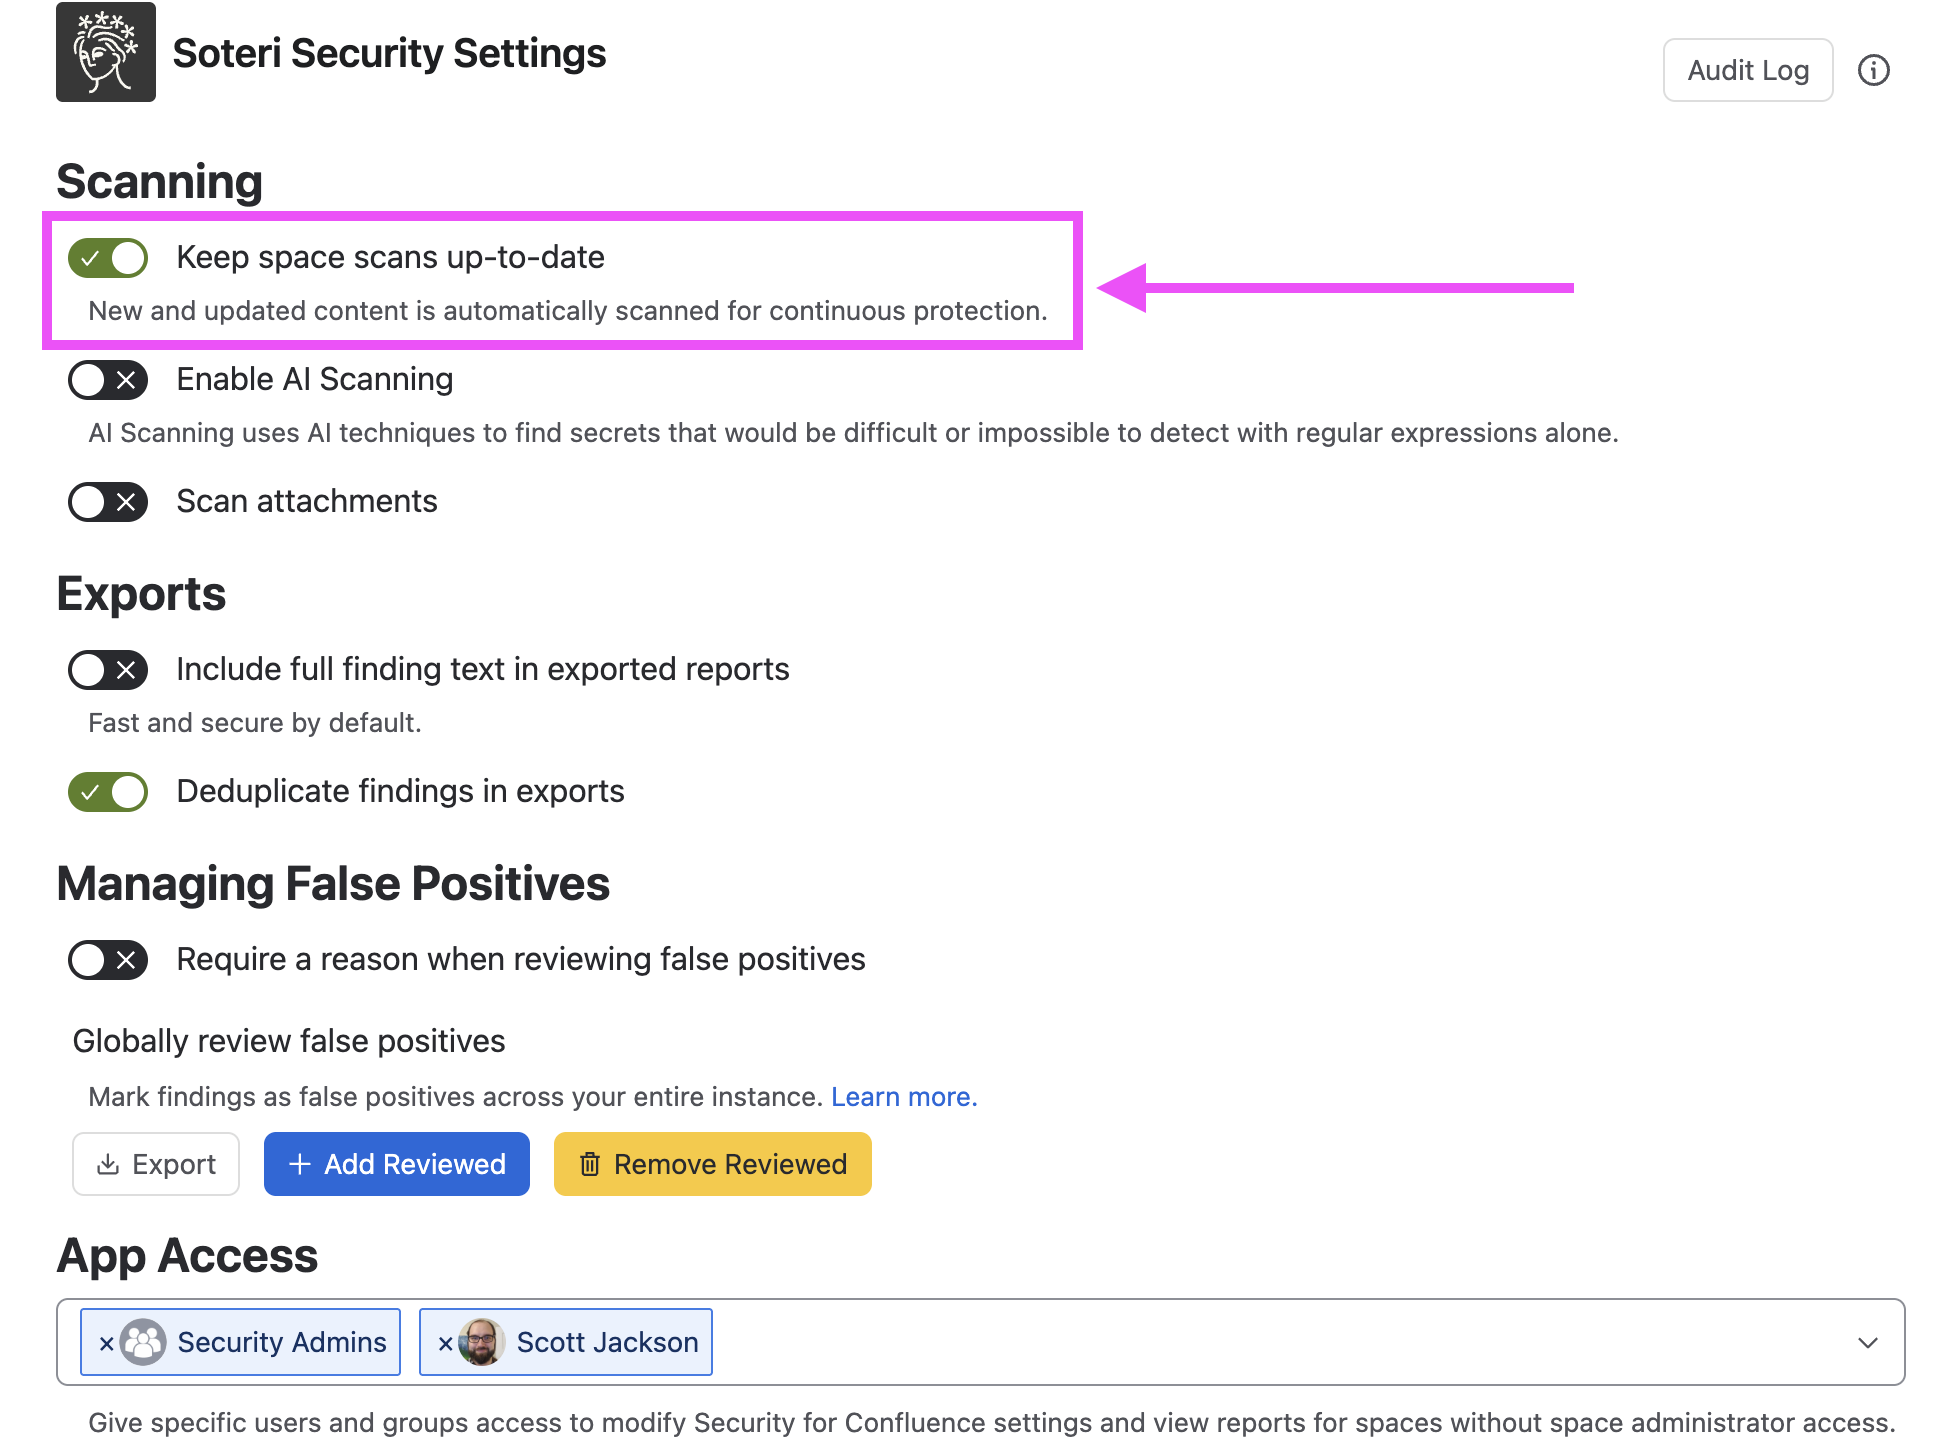1960x1454 pixels.
Task: Toggle Scan attachments on
Action: pos(108,502)
